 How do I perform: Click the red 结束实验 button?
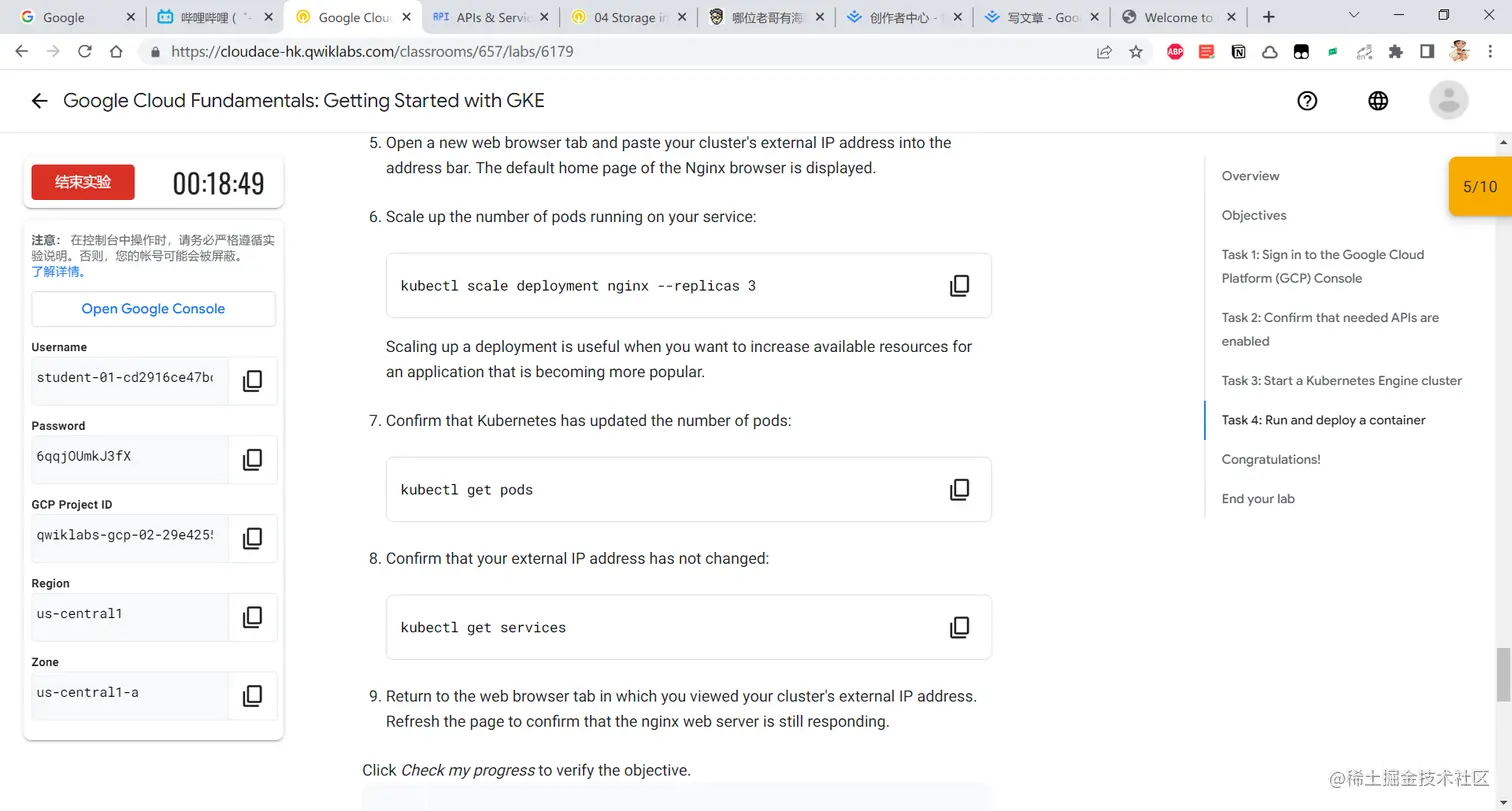click(x=83, y=182)
